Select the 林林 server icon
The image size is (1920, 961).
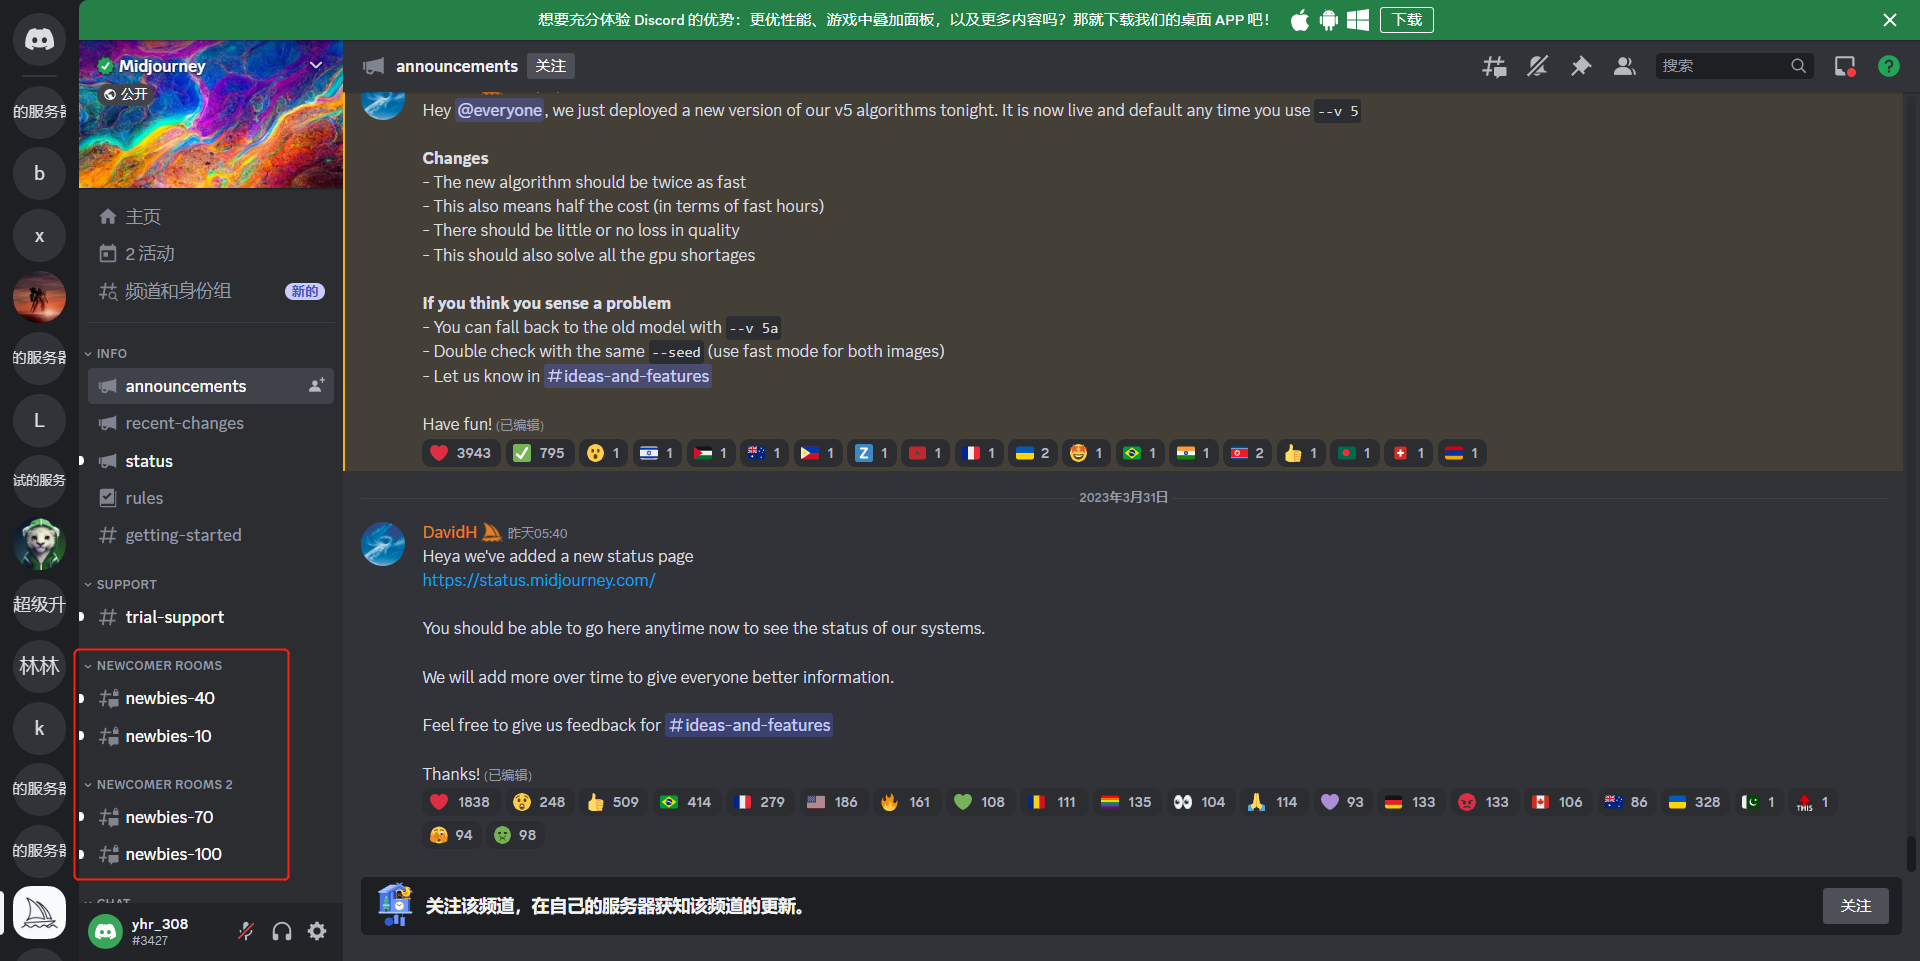click(39, 666)
